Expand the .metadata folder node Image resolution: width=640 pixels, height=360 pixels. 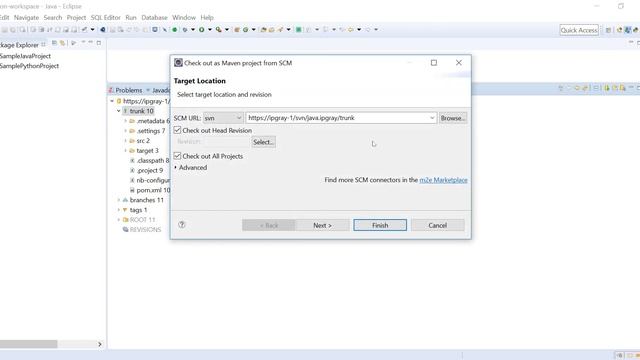coord(125,121)
